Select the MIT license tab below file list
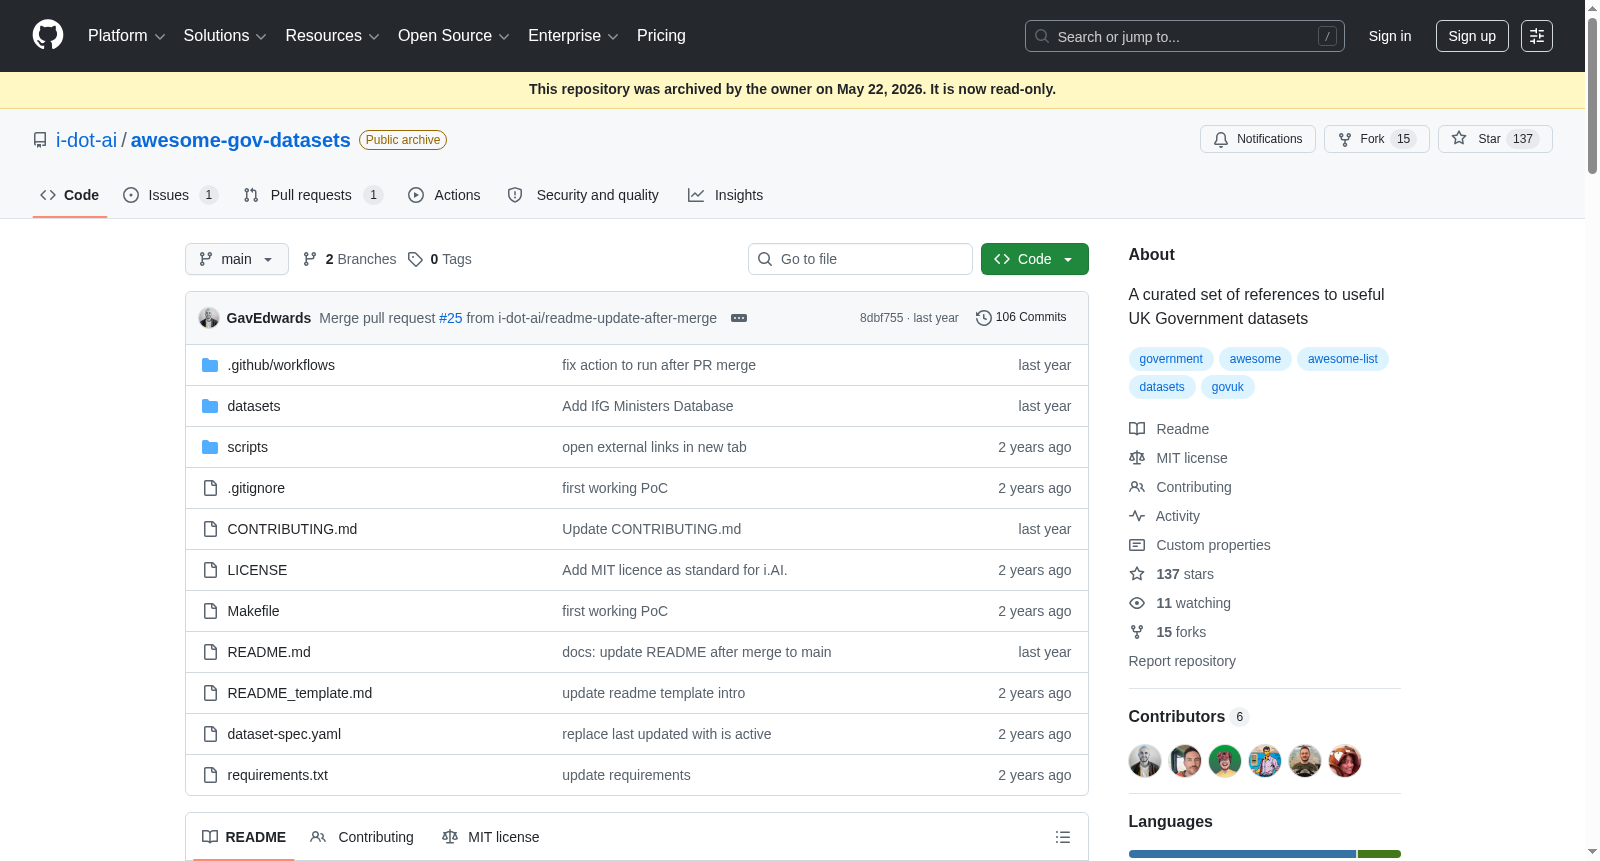 coord(491,837)
